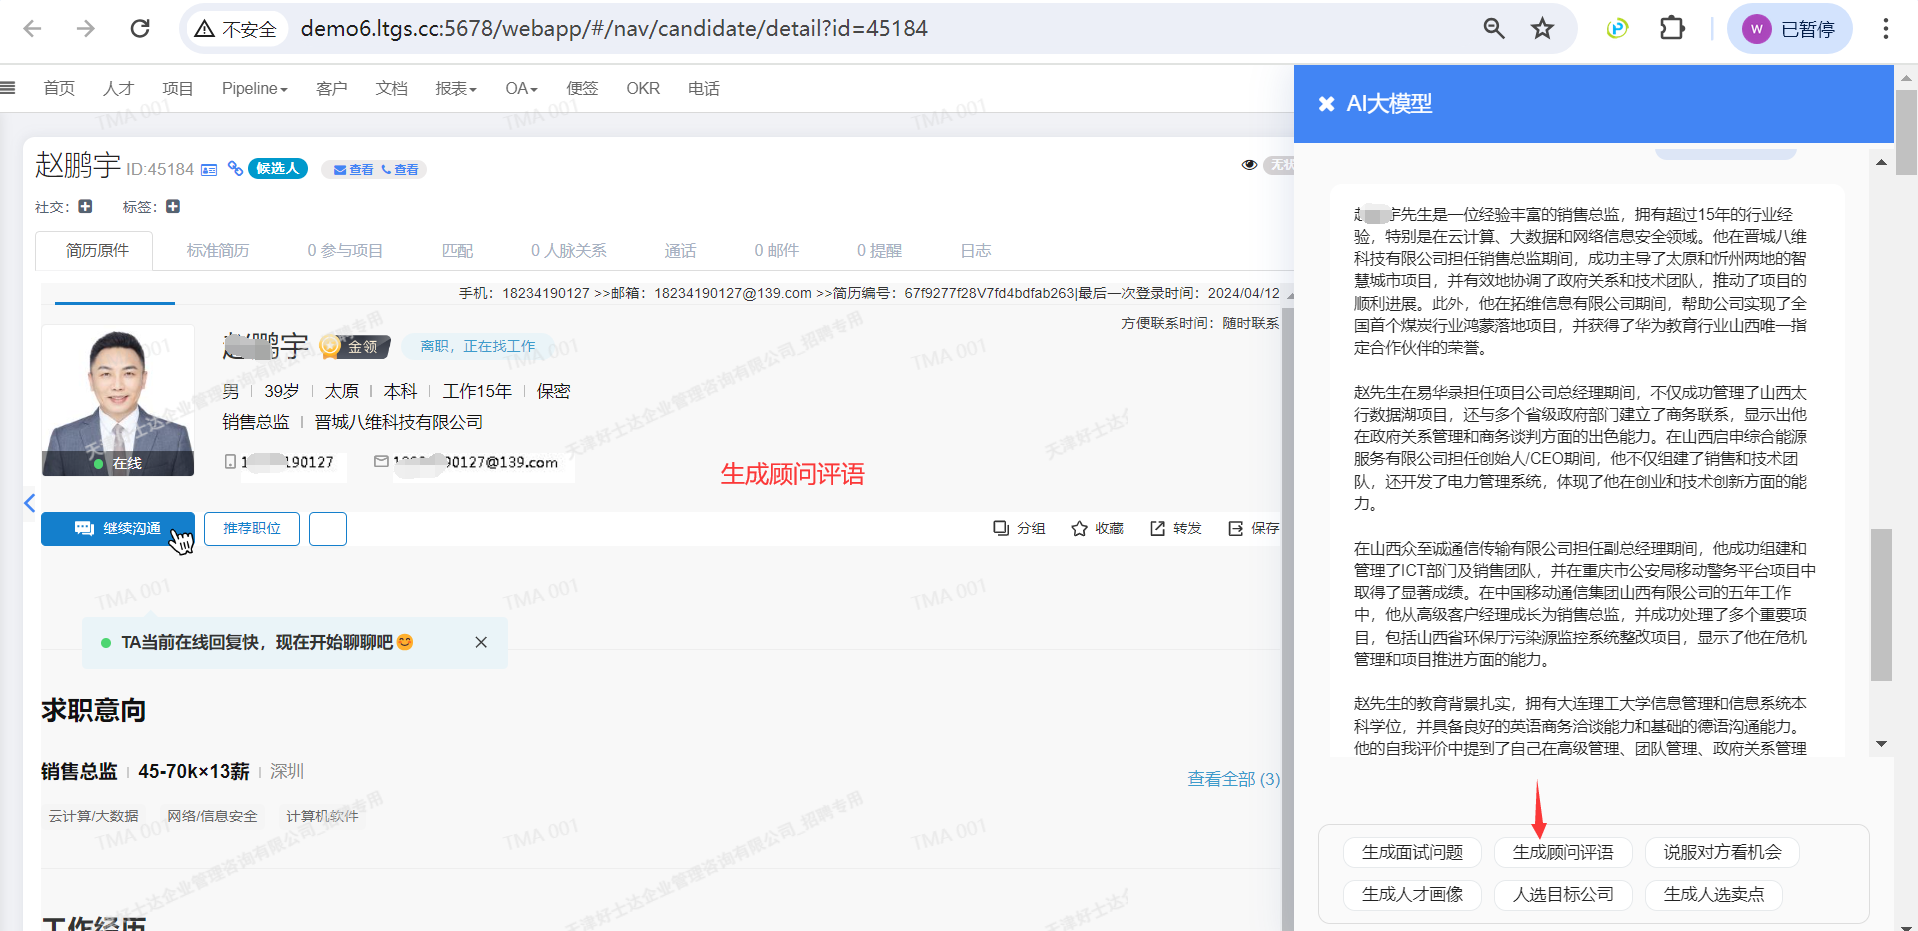Add a social account via plus icon
1918x931 pixels.
(x=85, y=207)
